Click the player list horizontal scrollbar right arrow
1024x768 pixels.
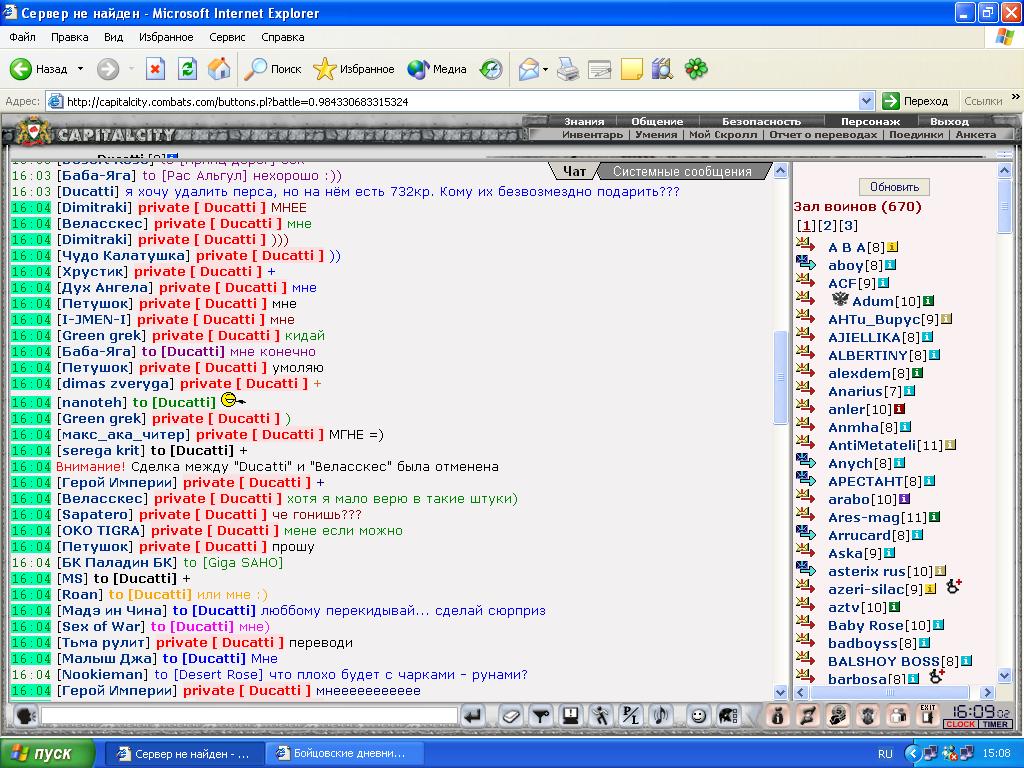tap(986, 692)
